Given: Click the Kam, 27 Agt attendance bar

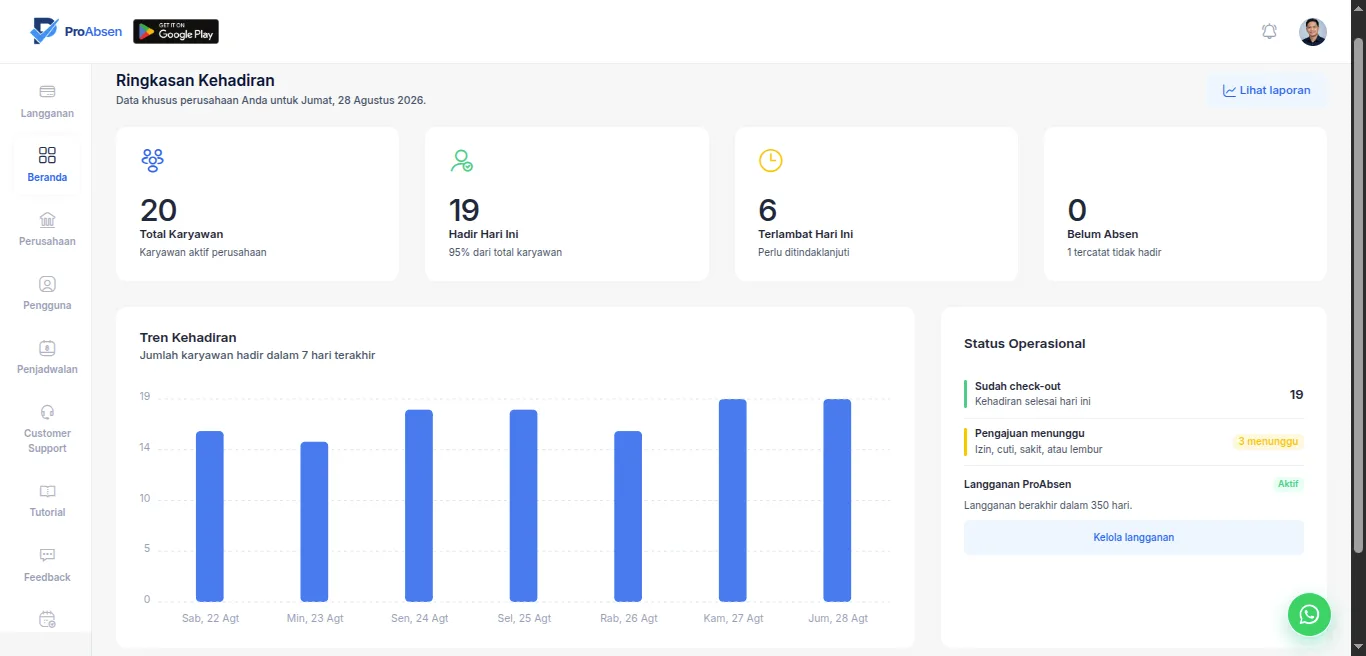Looking at the screenshot, I should [x=733, y=500].
